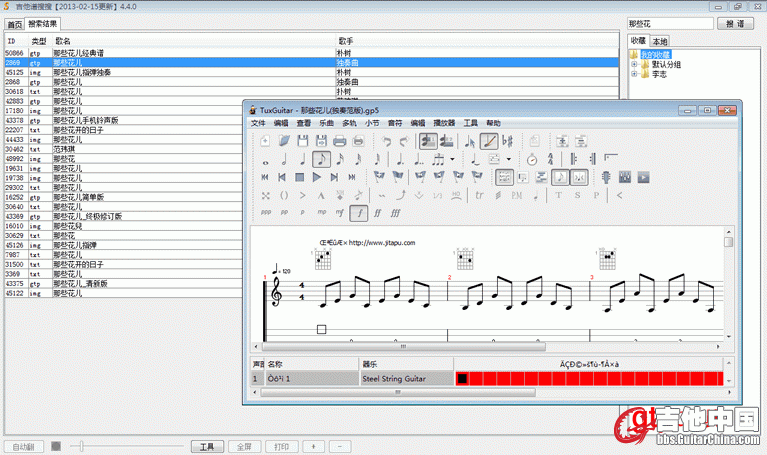Open the 小节 menu in TuxGuitar
The image size is (767, 455).
point(372,123)
